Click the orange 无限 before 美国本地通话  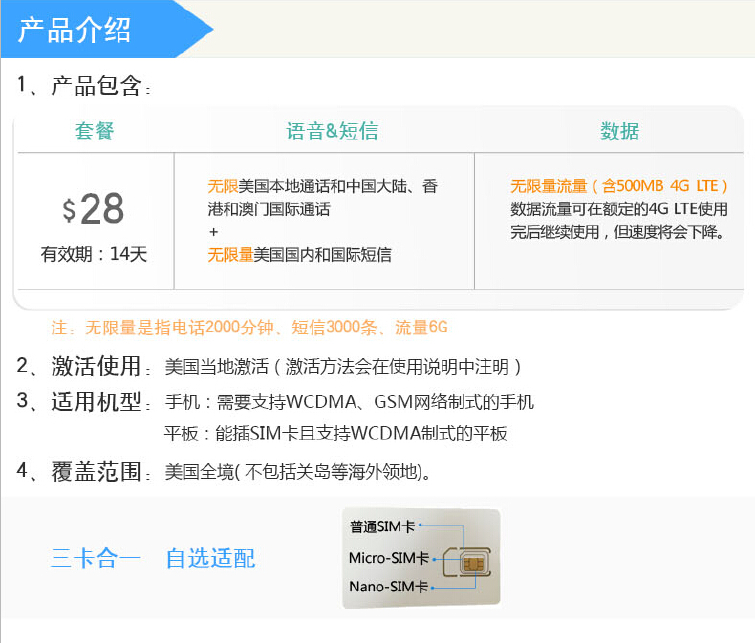pos(223,186)
